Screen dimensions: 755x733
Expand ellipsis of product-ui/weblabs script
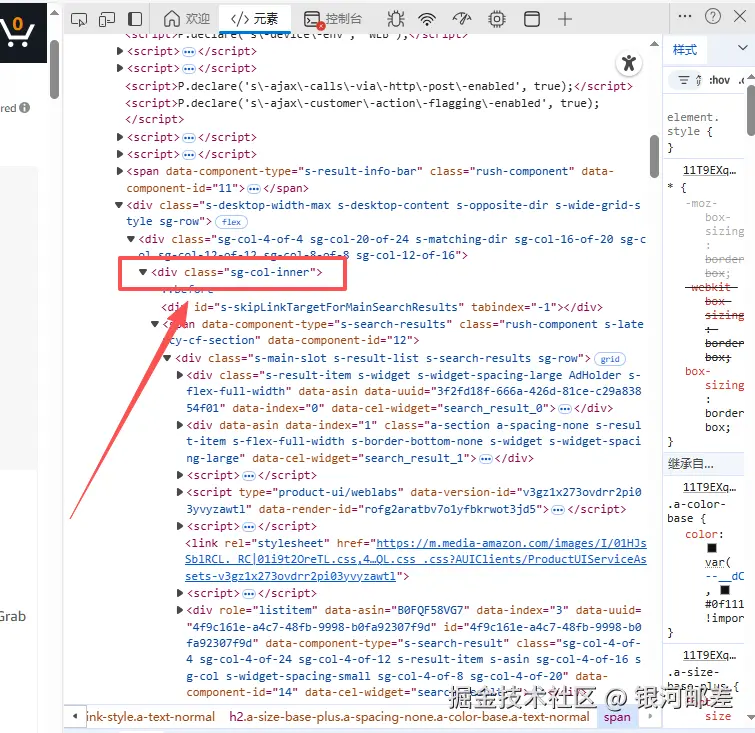click(558, 510)
